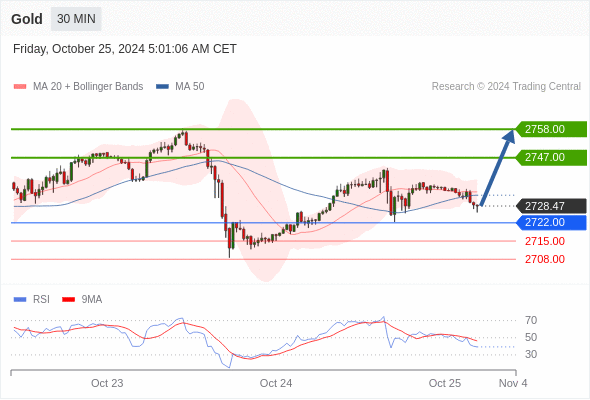Click the 2758.00 resistance price tag
The image size is (590, 400).
tap(551, 129)
